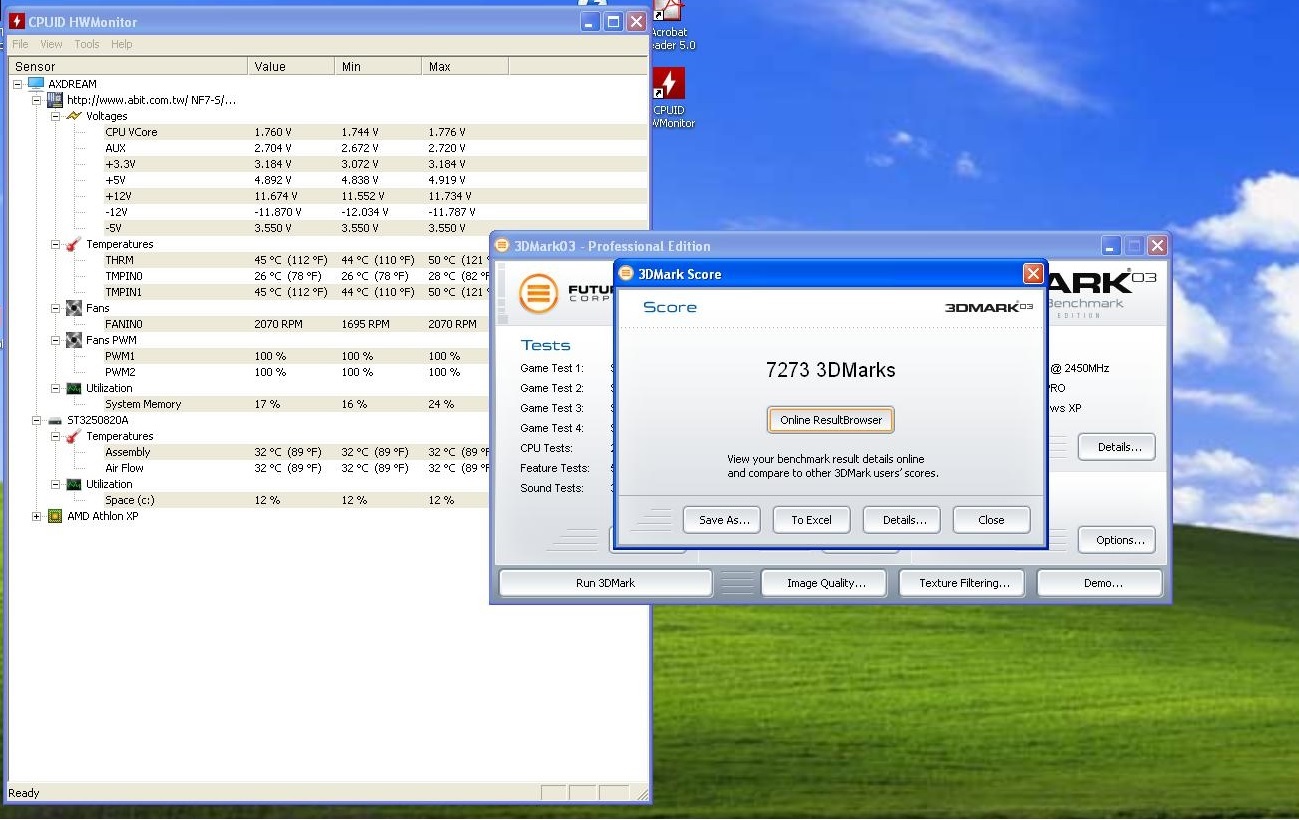Click the 3DMark03 title bar icon
The height and width of the screenshot is (820, 1299).
click(503, 246)
